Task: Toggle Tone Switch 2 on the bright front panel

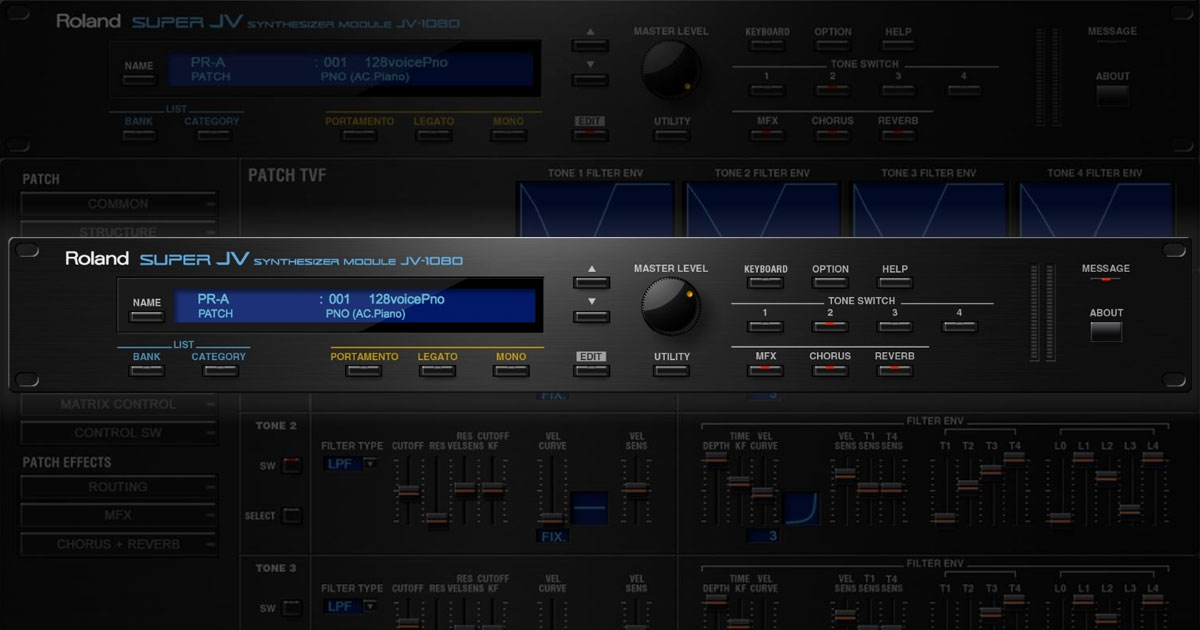Action: pyautogui.click(x=830, y=326)
